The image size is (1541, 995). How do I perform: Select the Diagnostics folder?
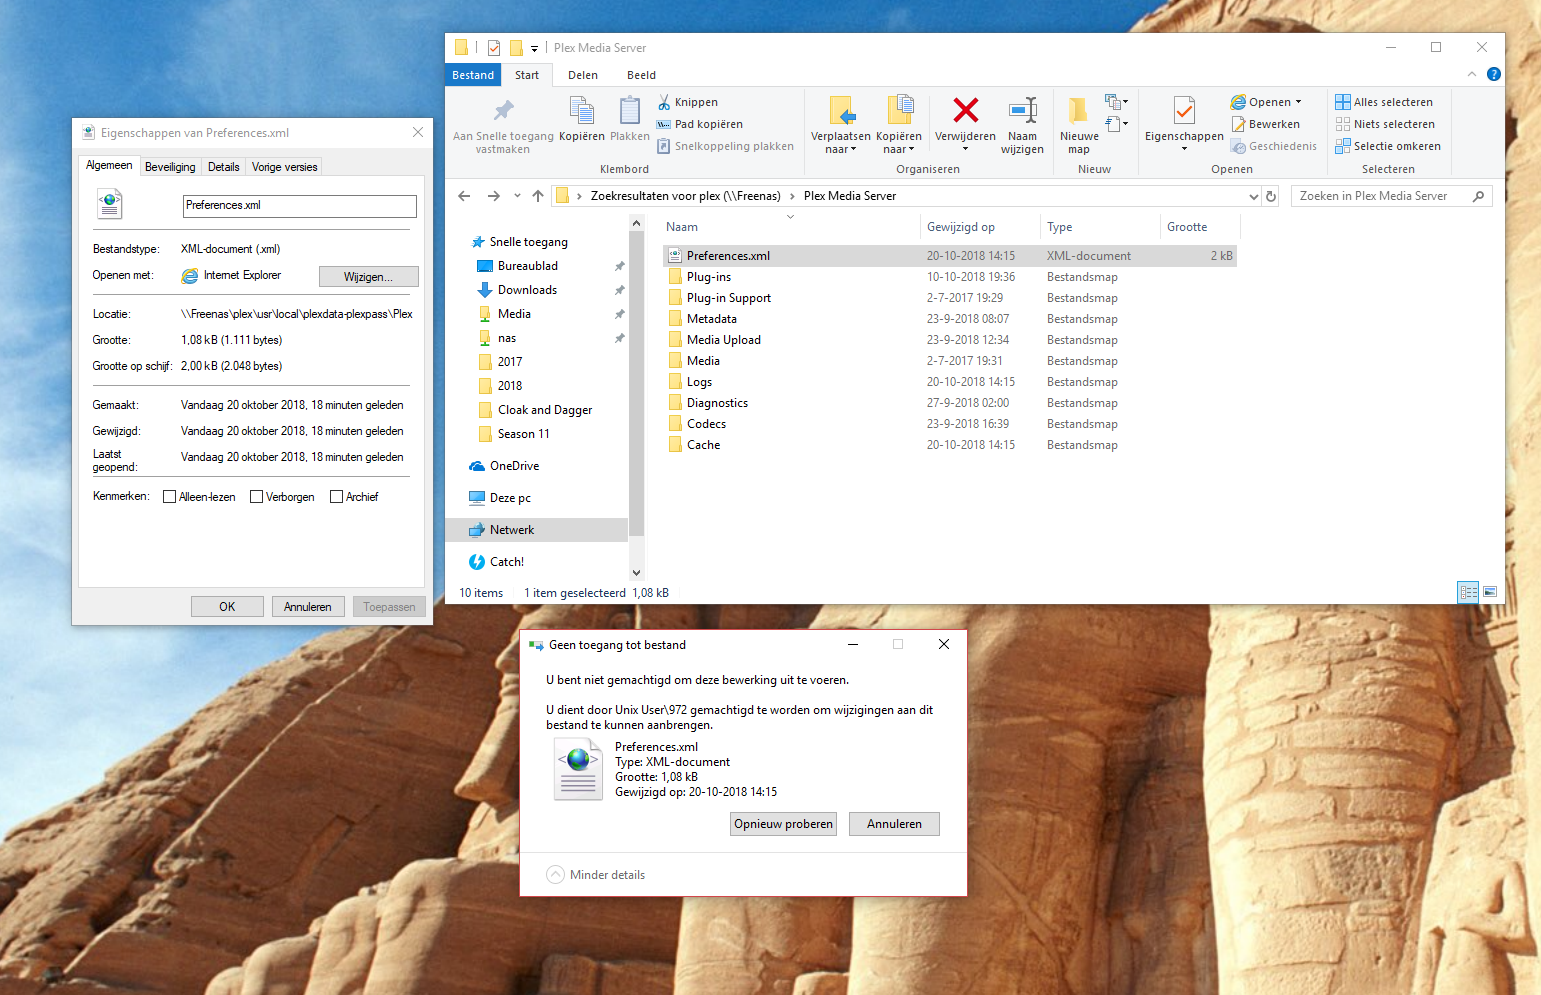(x=717, y=403)
